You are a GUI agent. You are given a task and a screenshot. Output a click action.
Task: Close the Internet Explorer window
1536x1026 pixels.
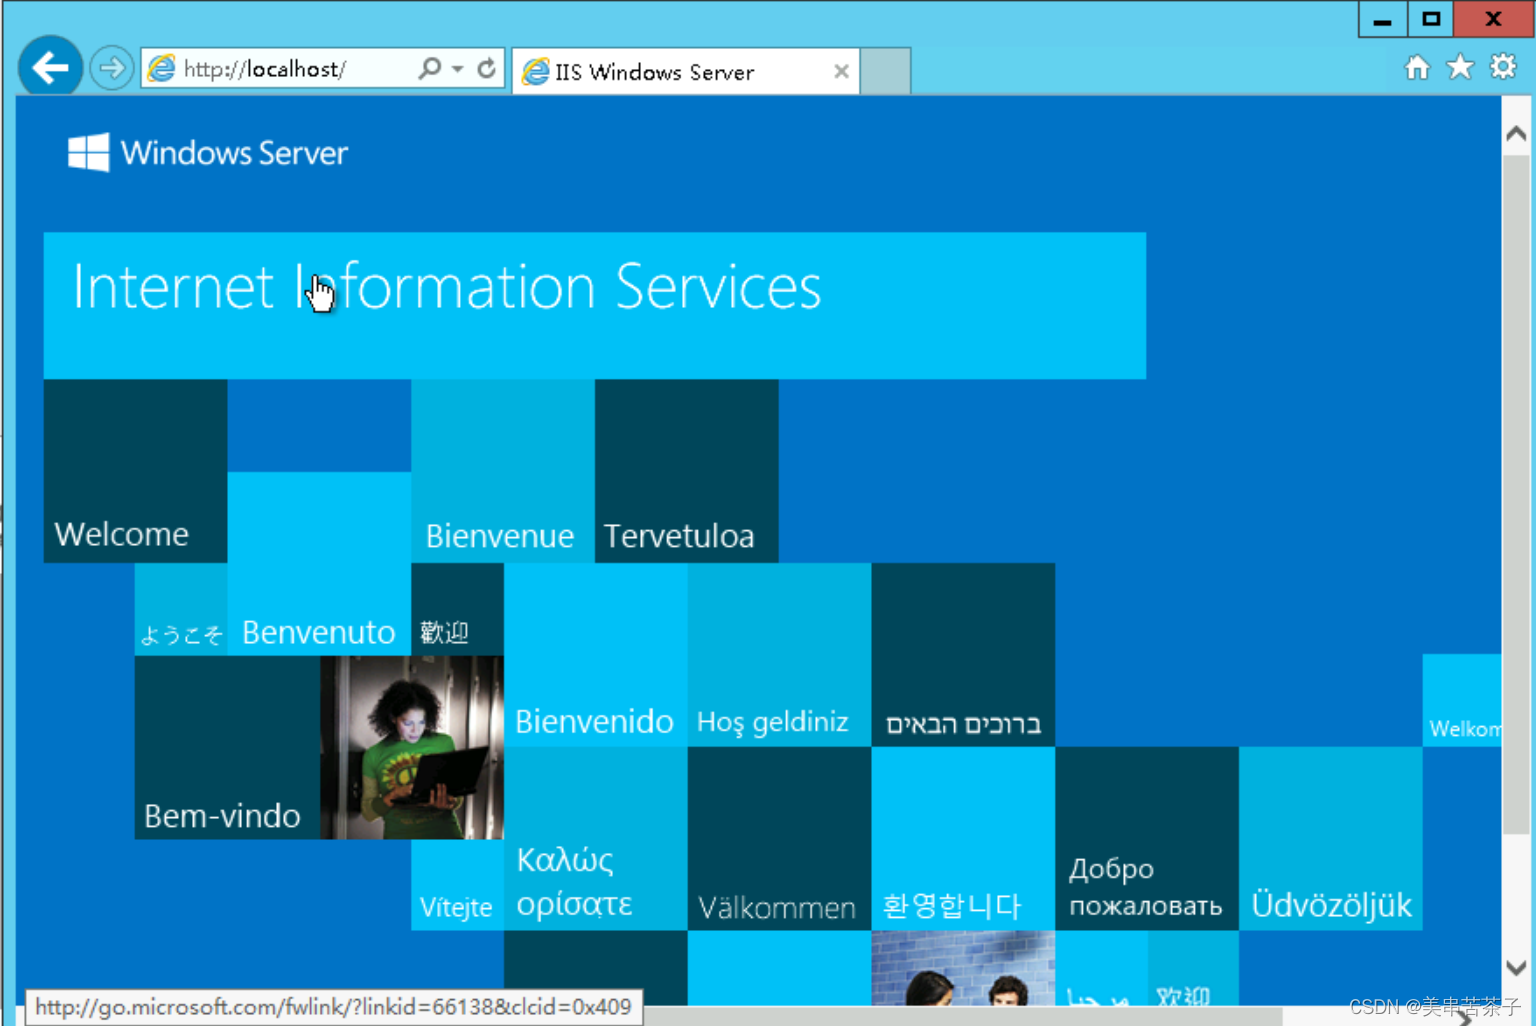(x=1493, y=19)
